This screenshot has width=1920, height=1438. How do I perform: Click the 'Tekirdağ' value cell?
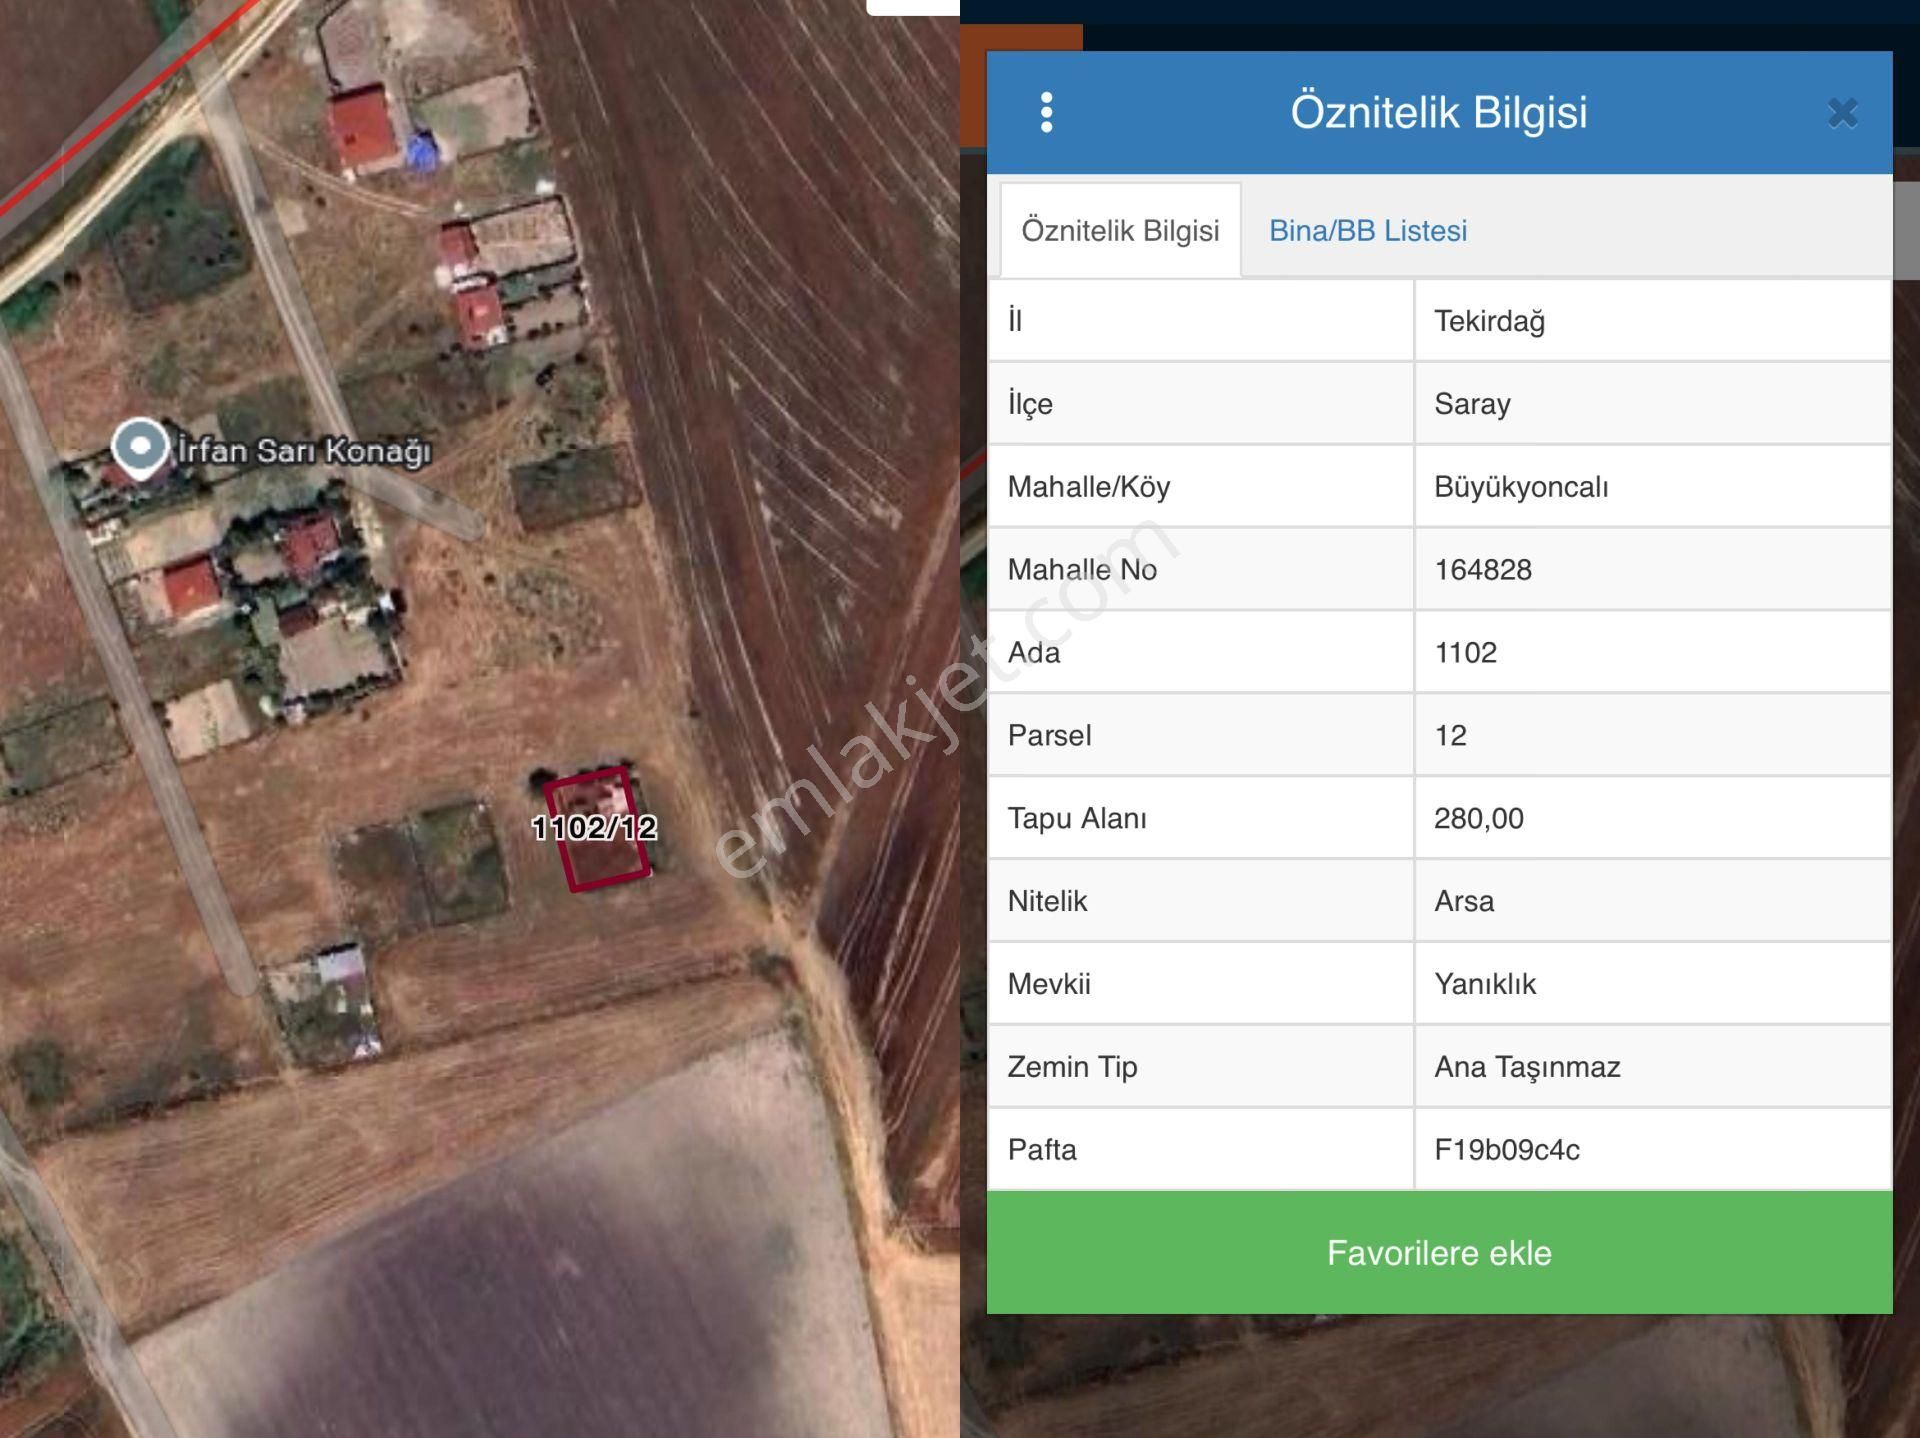pos(1652,321)
